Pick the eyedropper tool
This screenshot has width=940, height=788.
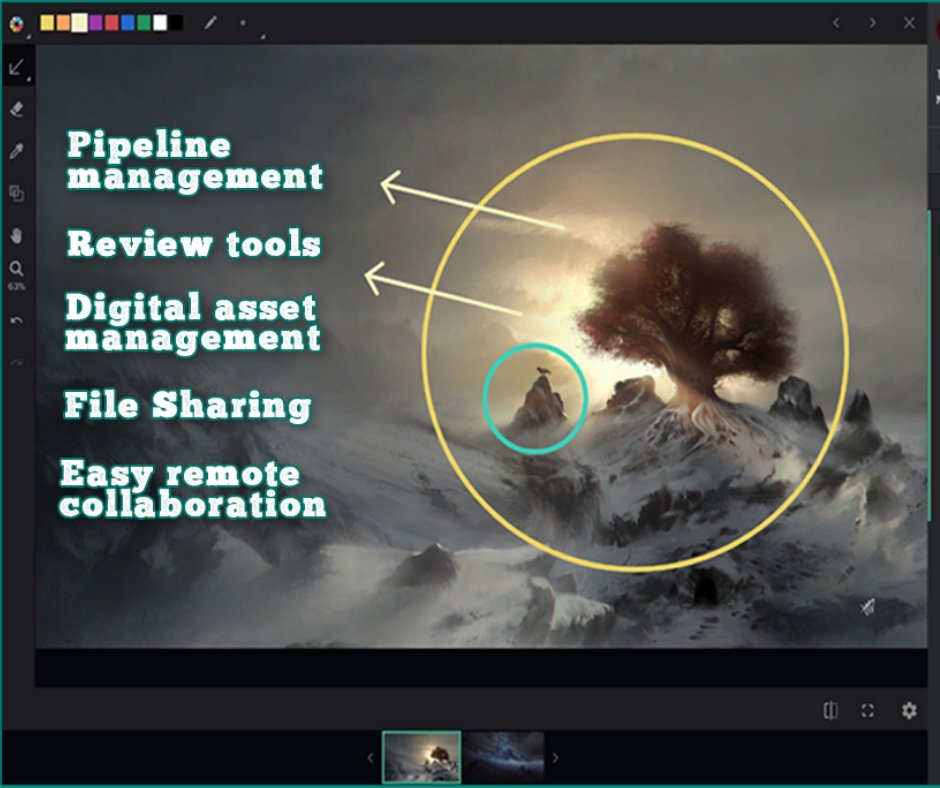pyautogui.click(x=16, y=152)
